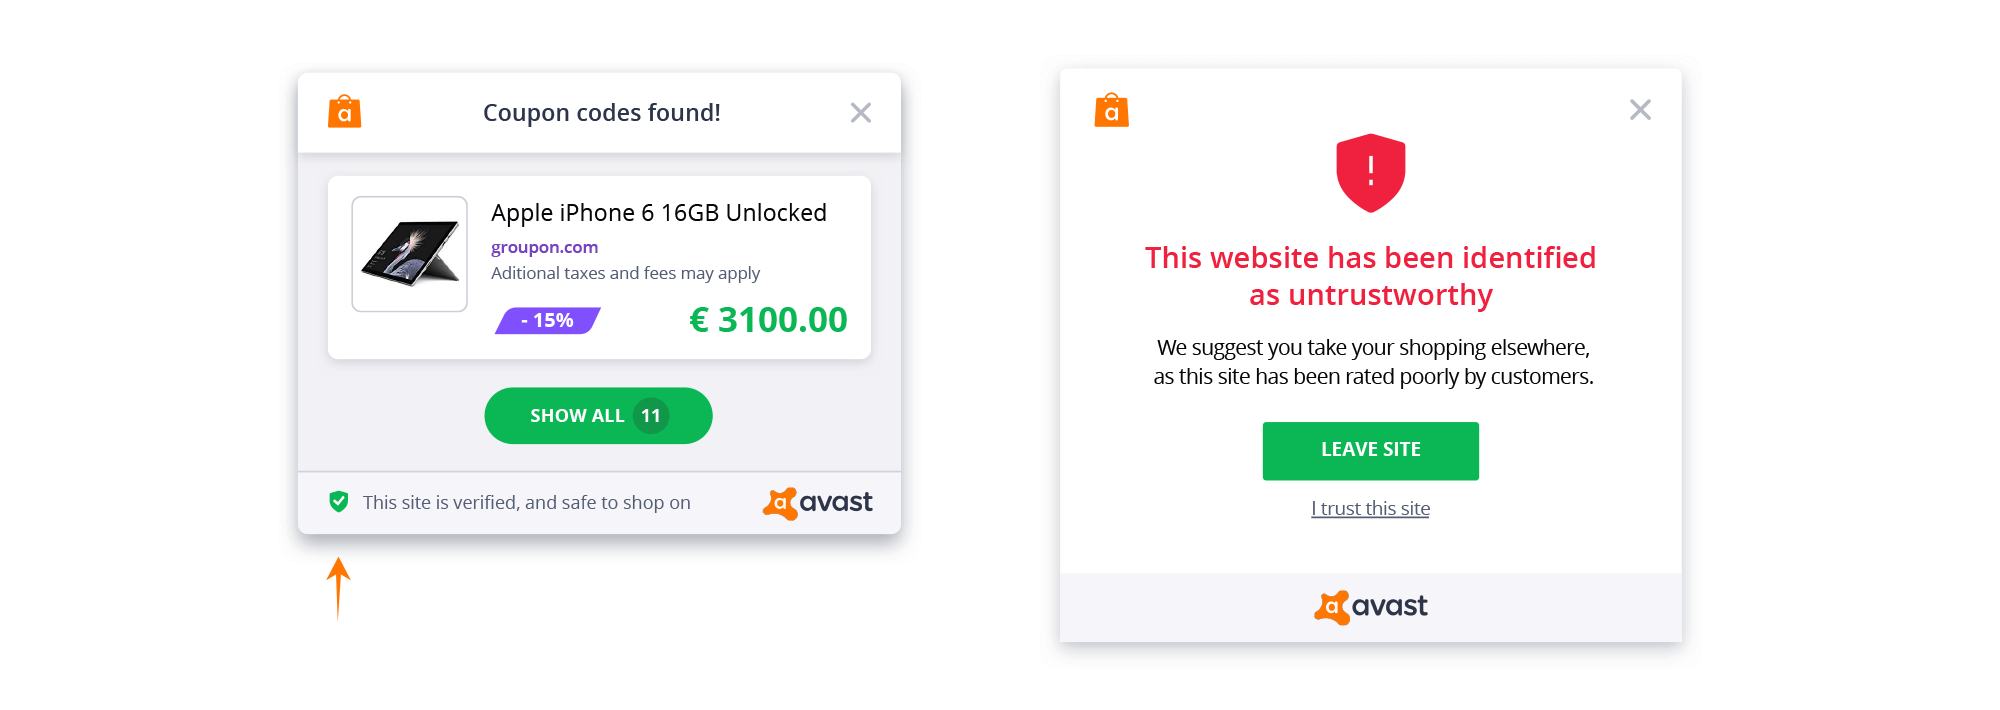Close the untrustworthy website warning popup
2000x710 pixels.
pyautogui.click(x=1640, y=110)
